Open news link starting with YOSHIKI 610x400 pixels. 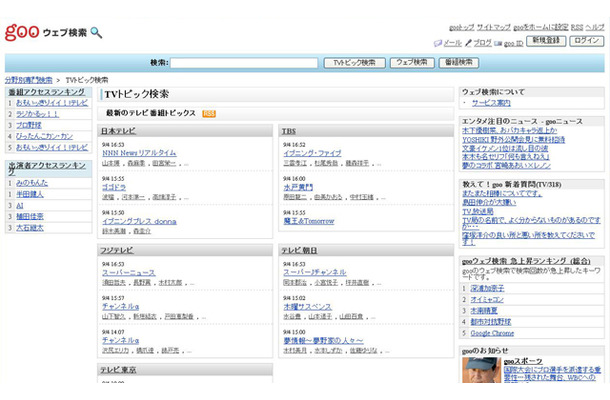514,140
